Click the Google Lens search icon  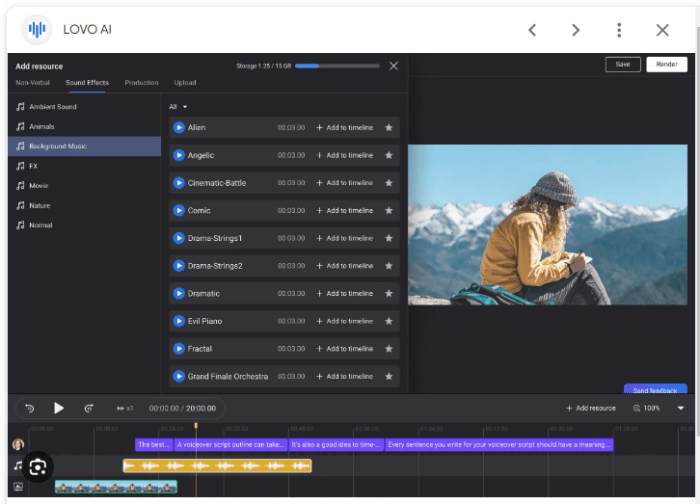click(38, 466)
